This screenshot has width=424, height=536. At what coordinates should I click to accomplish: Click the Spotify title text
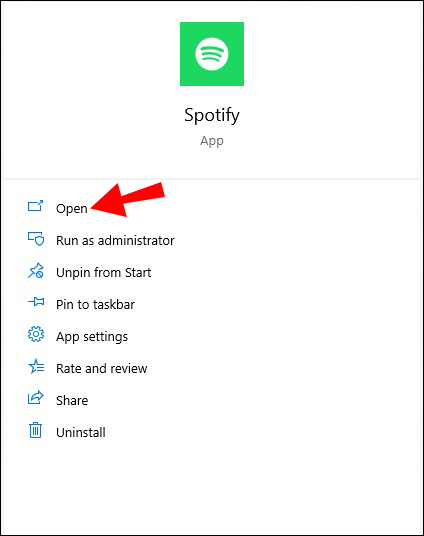[x=212, y=116]
